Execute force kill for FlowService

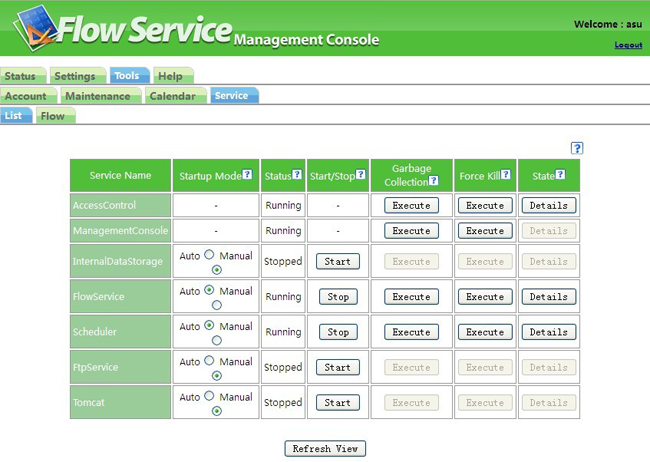[485, 297]
